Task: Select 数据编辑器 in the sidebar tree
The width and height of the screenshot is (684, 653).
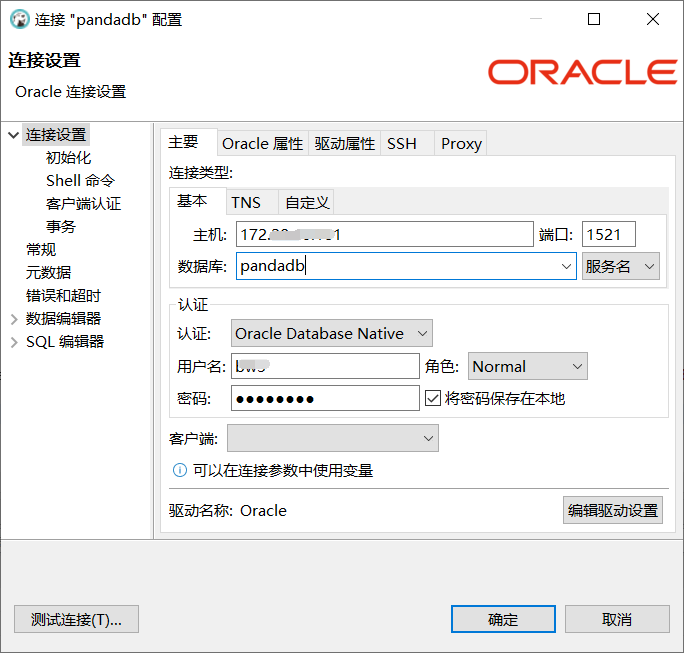Action: pos(63,319)
